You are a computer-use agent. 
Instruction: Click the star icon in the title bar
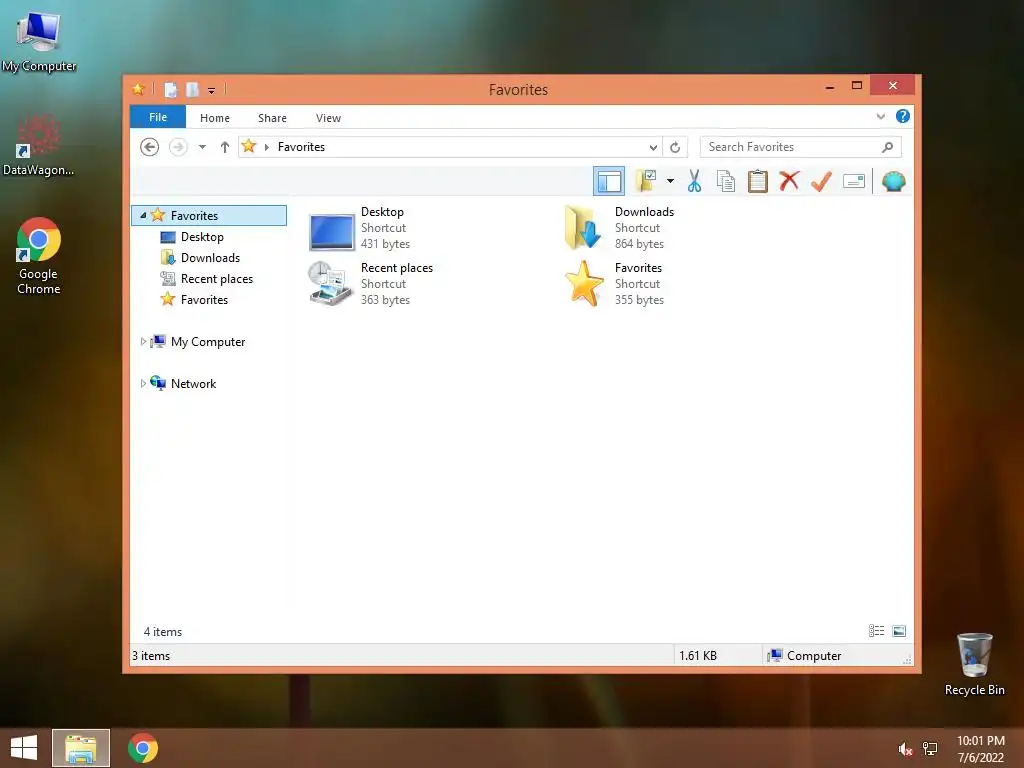click(x=138, y=89)
